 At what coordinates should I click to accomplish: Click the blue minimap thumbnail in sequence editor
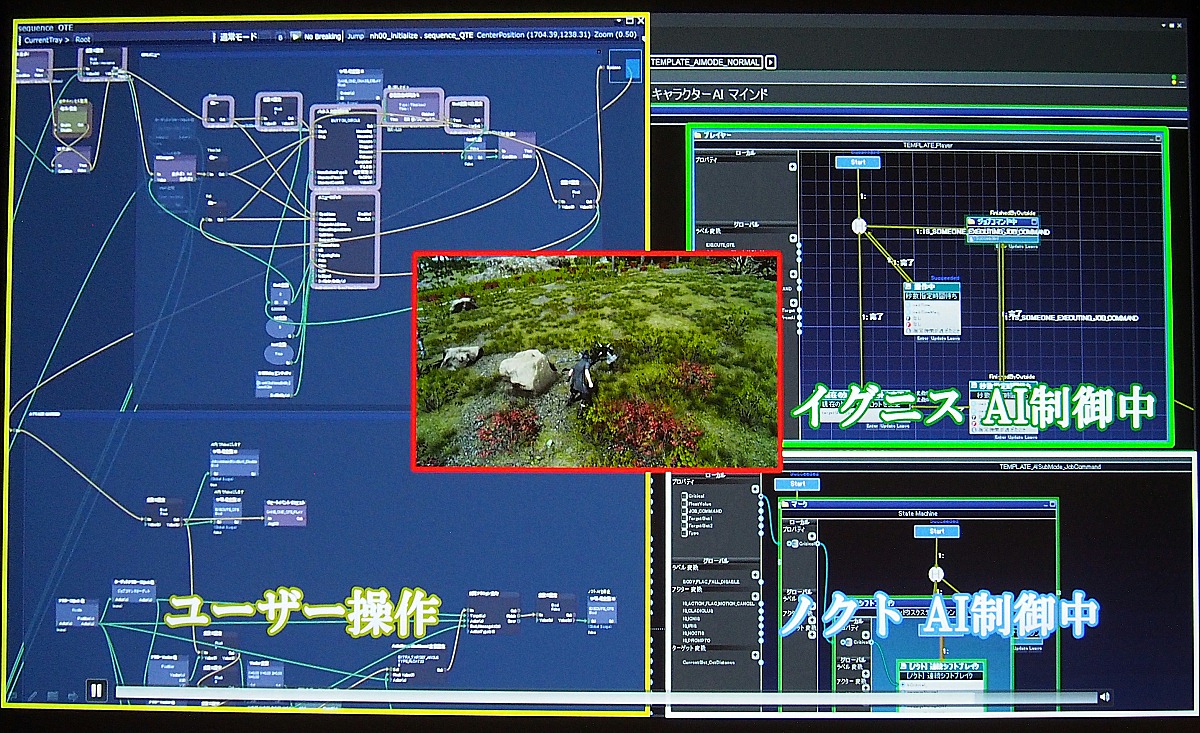point(632,70)
